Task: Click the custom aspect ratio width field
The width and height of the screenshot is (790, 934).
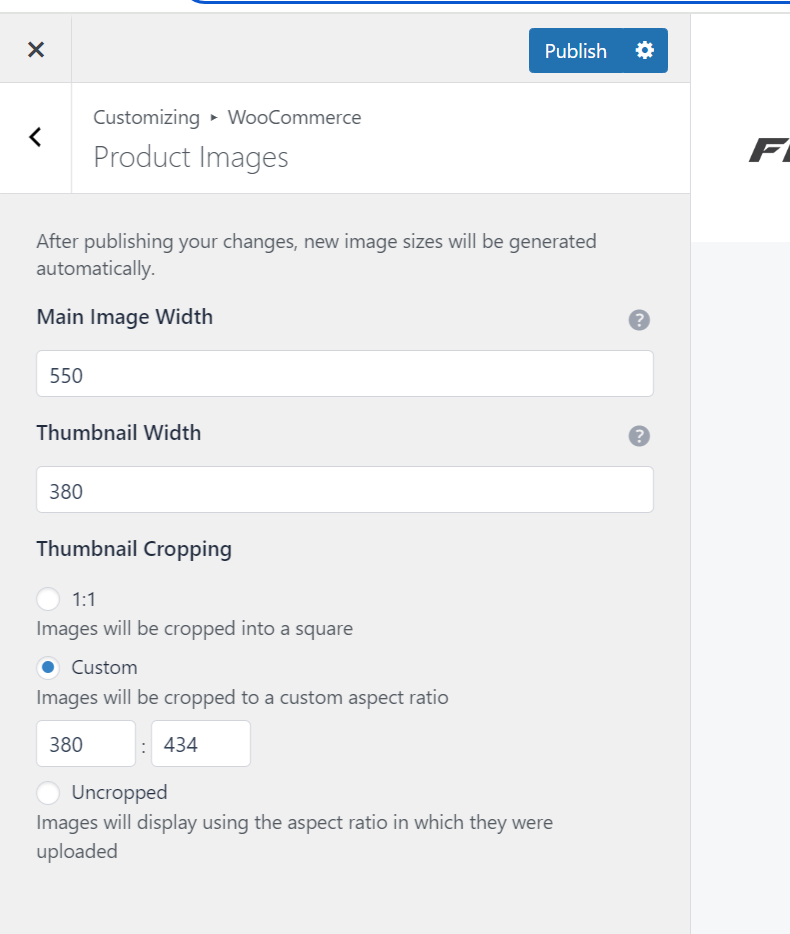Action: [x=85, y=744]
